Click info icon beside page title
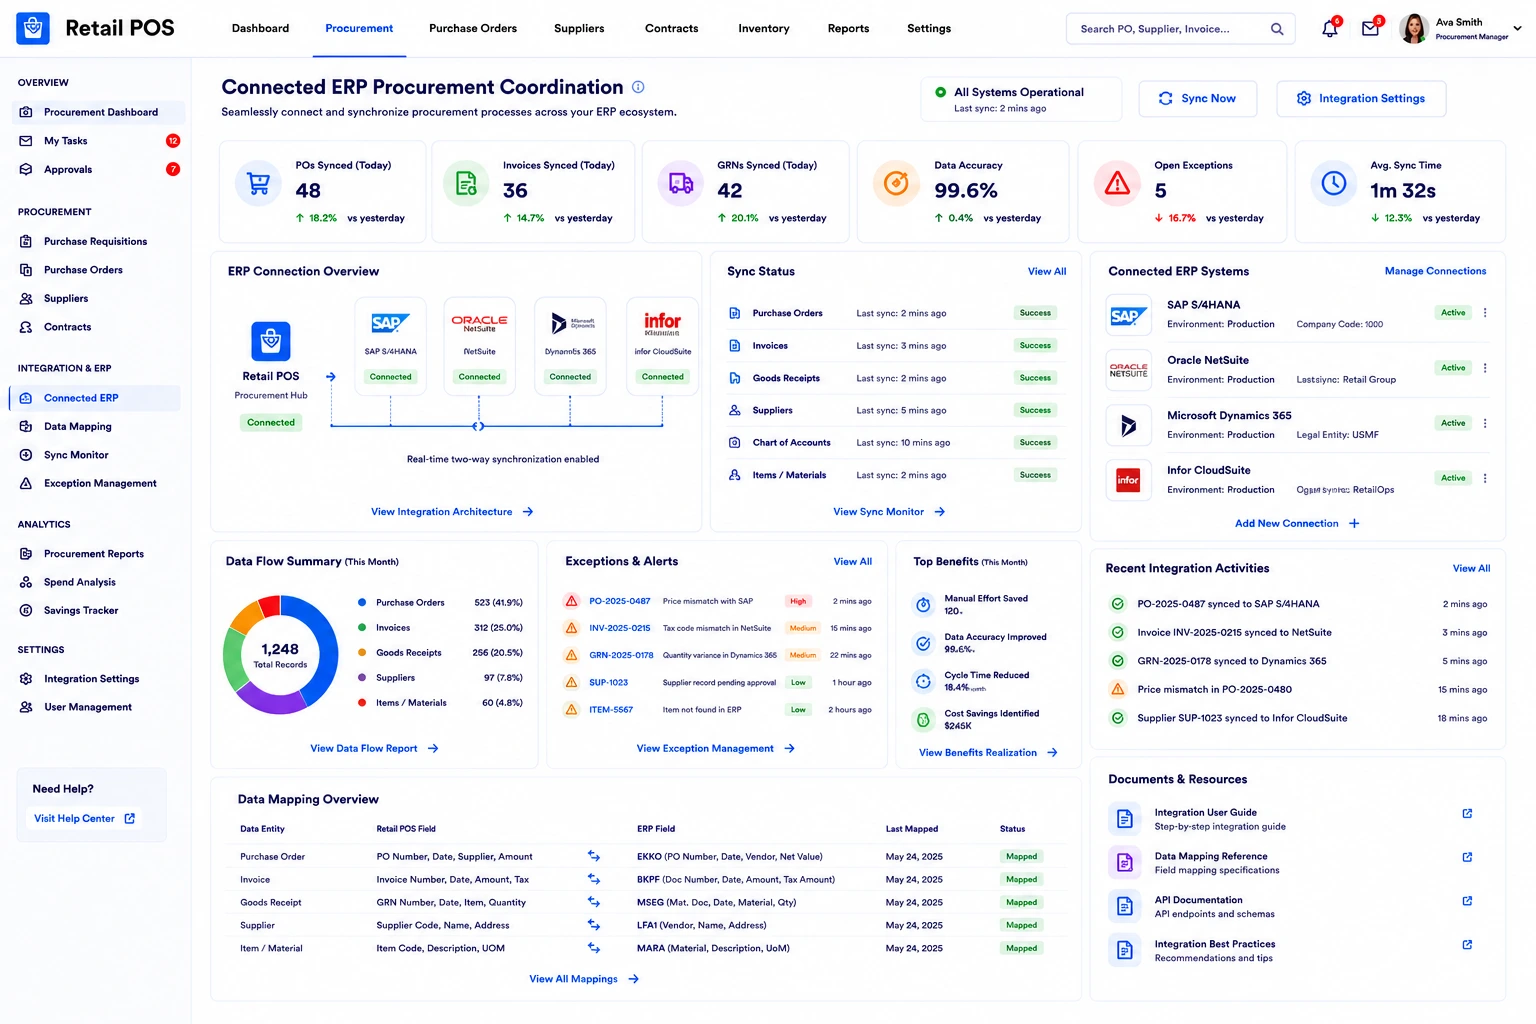 pyautogui.click(x=638, y=87)
